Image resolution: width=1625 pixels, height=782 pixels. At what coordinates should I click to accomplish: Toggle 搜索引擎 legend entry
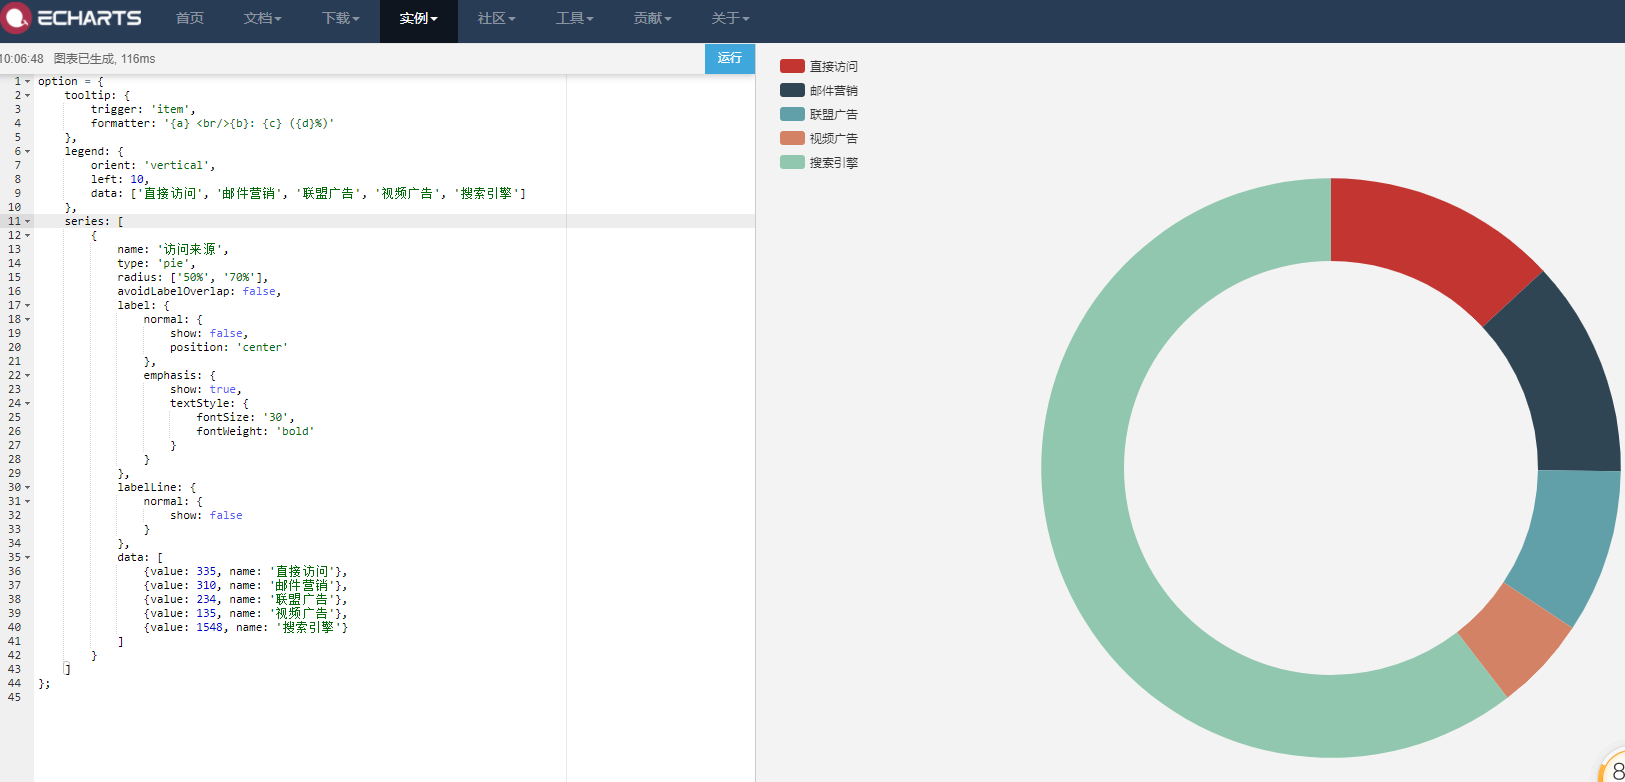point(819,162)
